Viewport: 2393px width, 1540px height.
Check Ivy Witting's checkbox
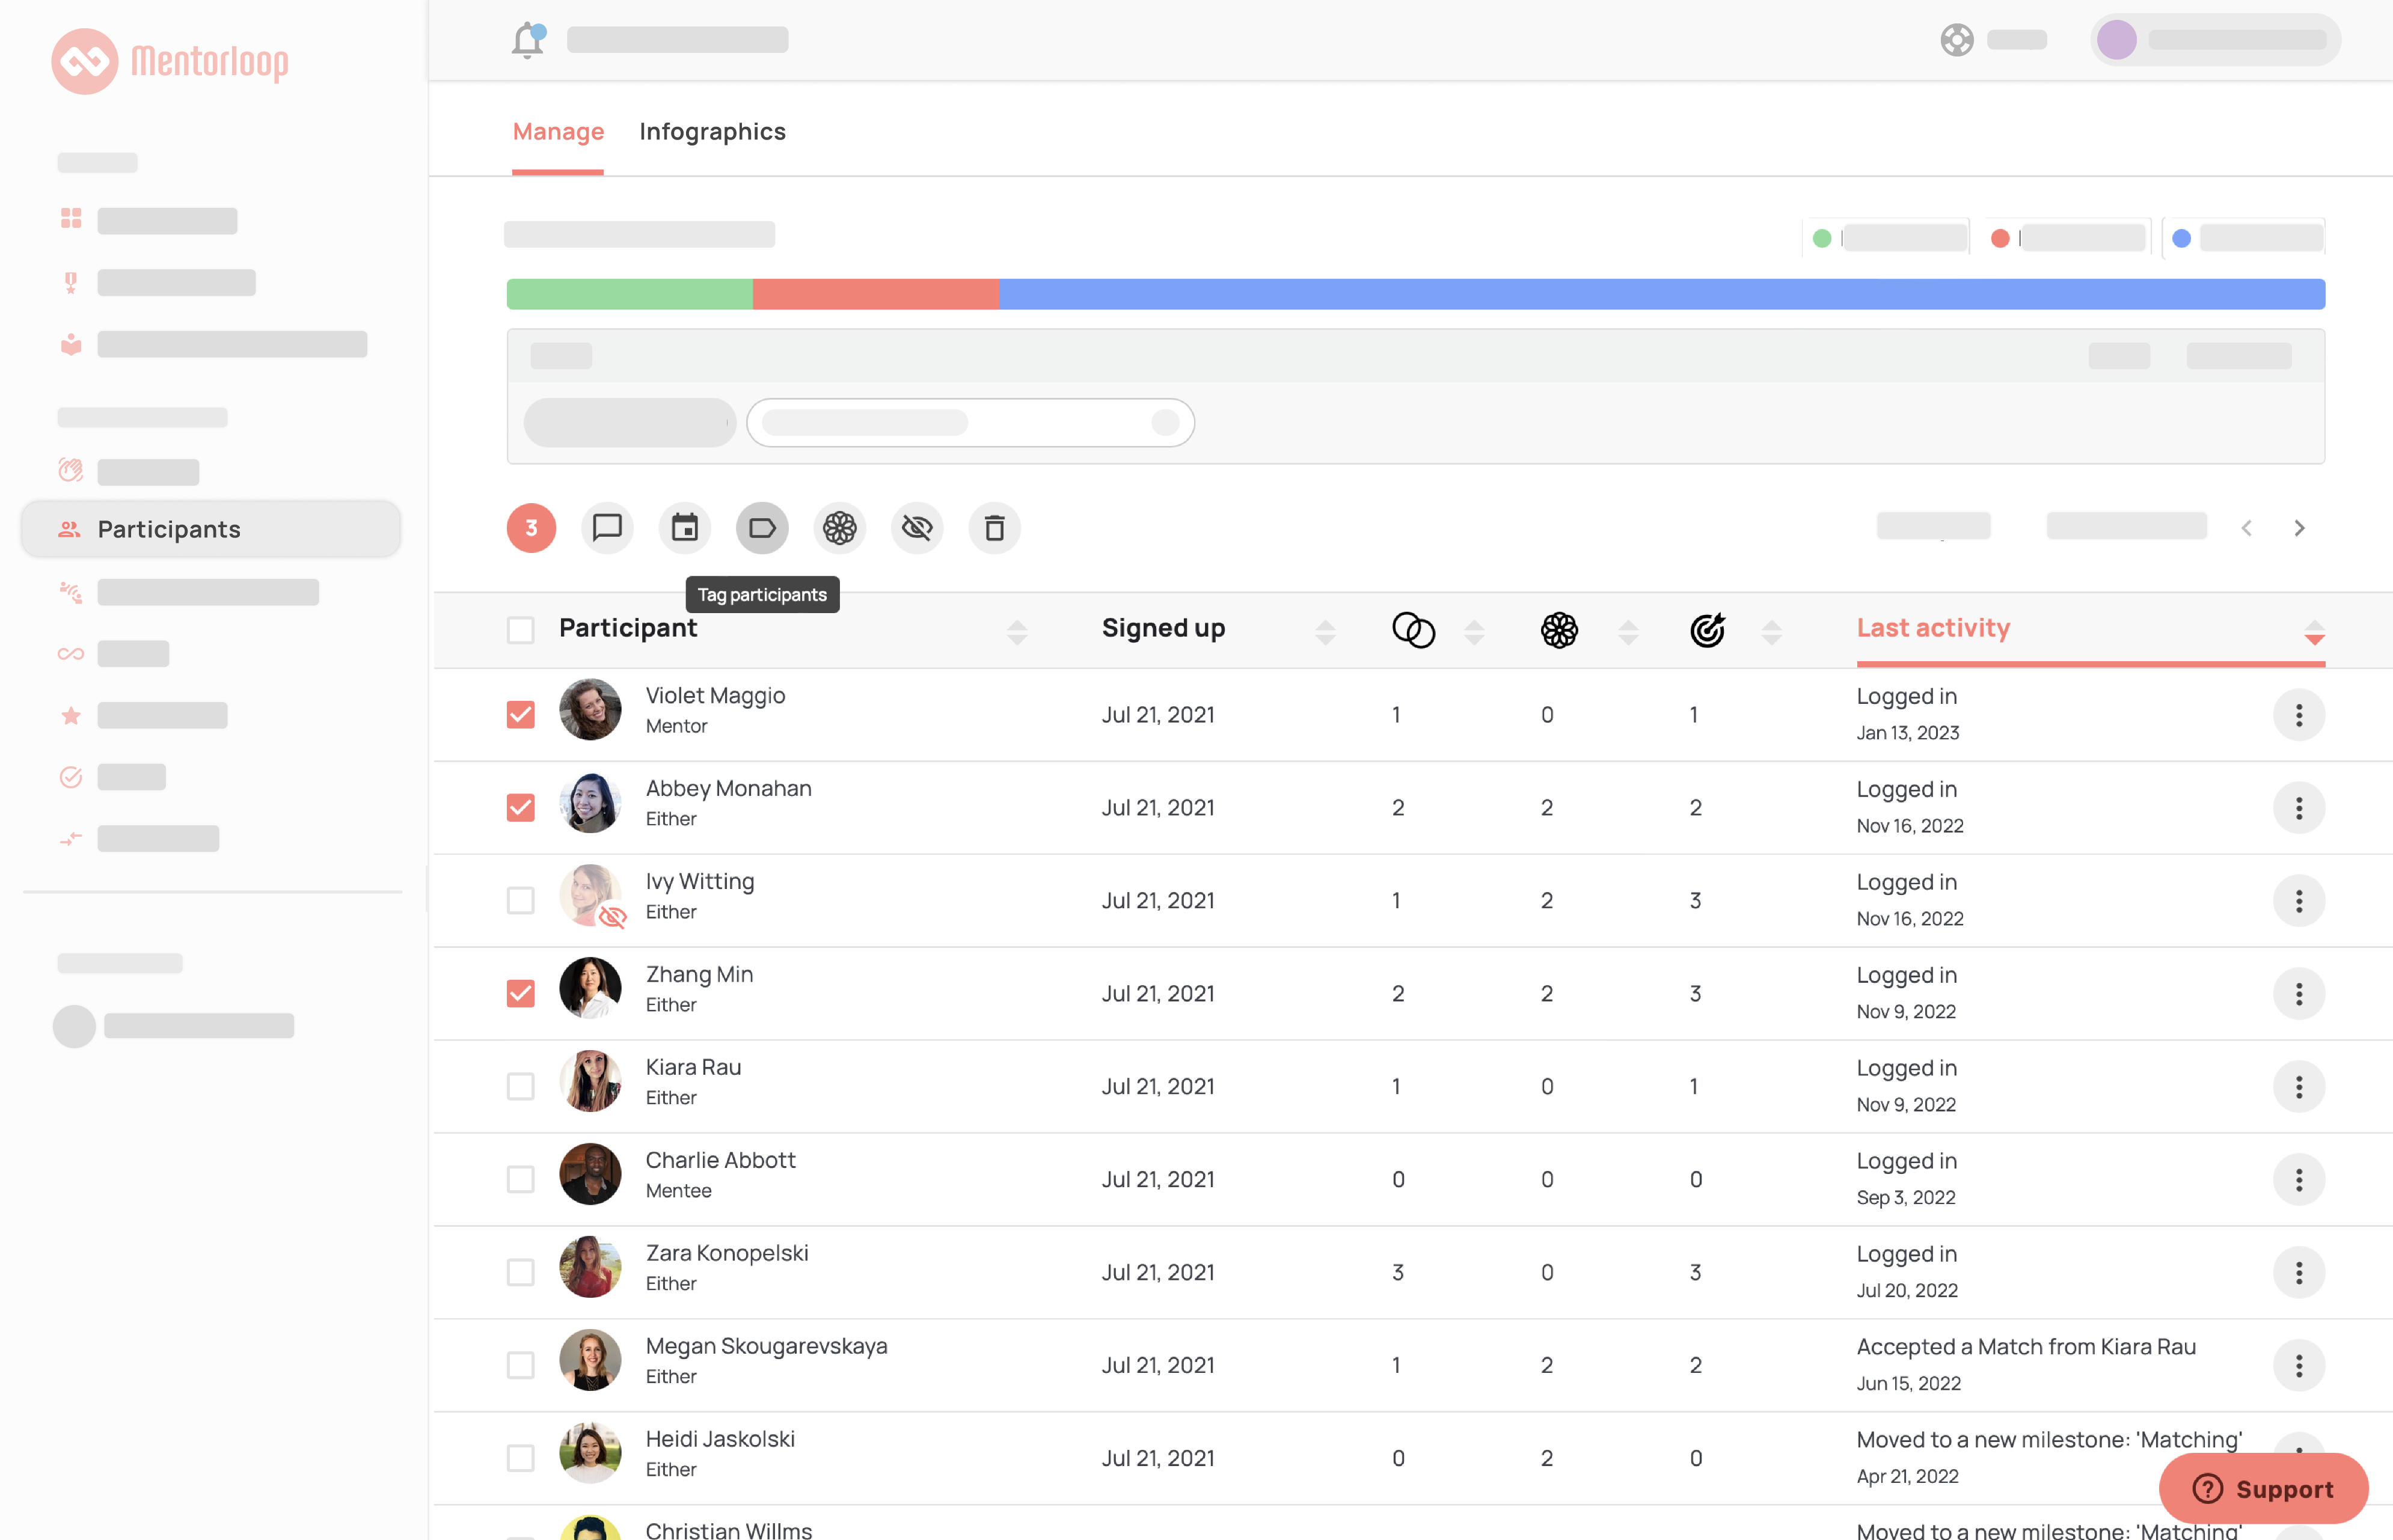point(520,901)
